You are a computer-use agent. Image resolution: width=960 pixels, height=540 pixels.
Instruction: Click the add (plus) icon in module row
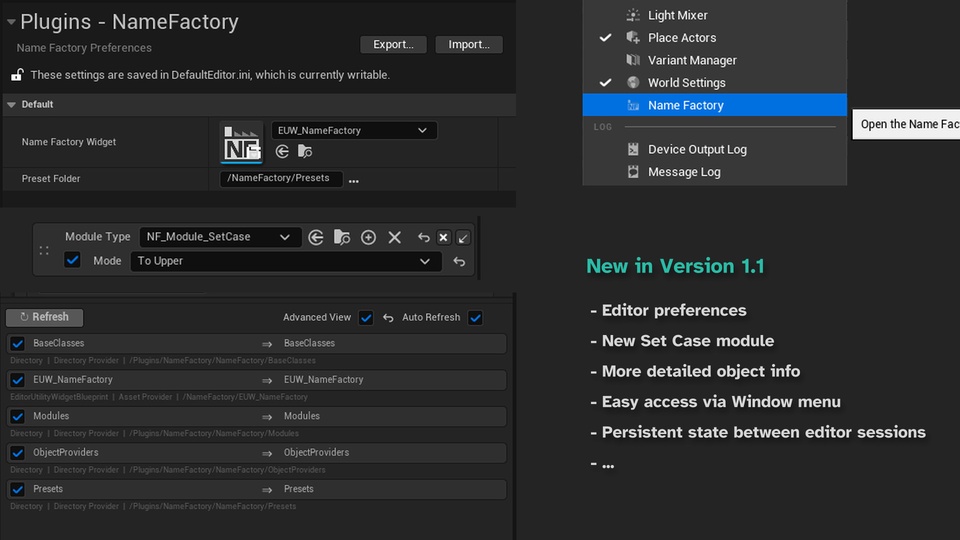[x=368, y=237]
